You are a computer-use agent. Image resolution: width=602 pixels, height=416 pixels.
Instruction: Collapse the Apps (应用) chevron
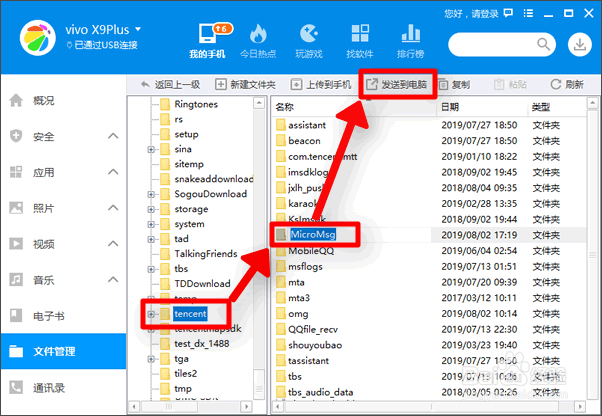113,172
